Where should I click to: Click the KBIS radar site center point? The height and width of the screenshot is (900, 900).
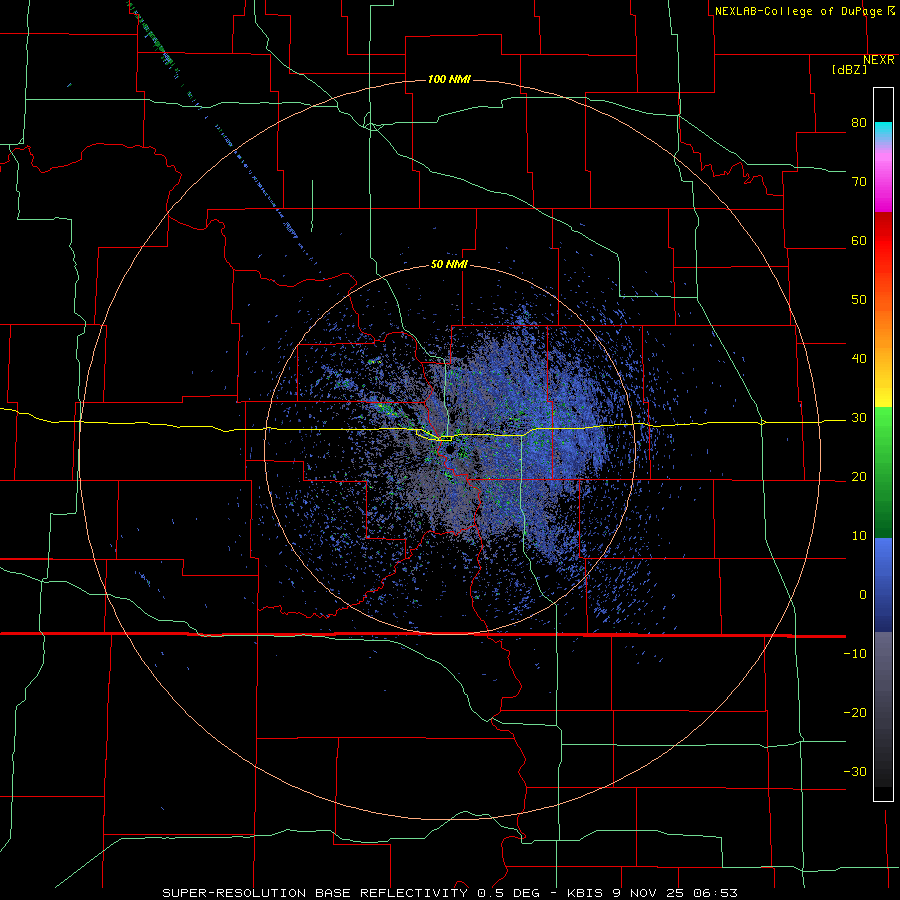[x=448, y=451]
